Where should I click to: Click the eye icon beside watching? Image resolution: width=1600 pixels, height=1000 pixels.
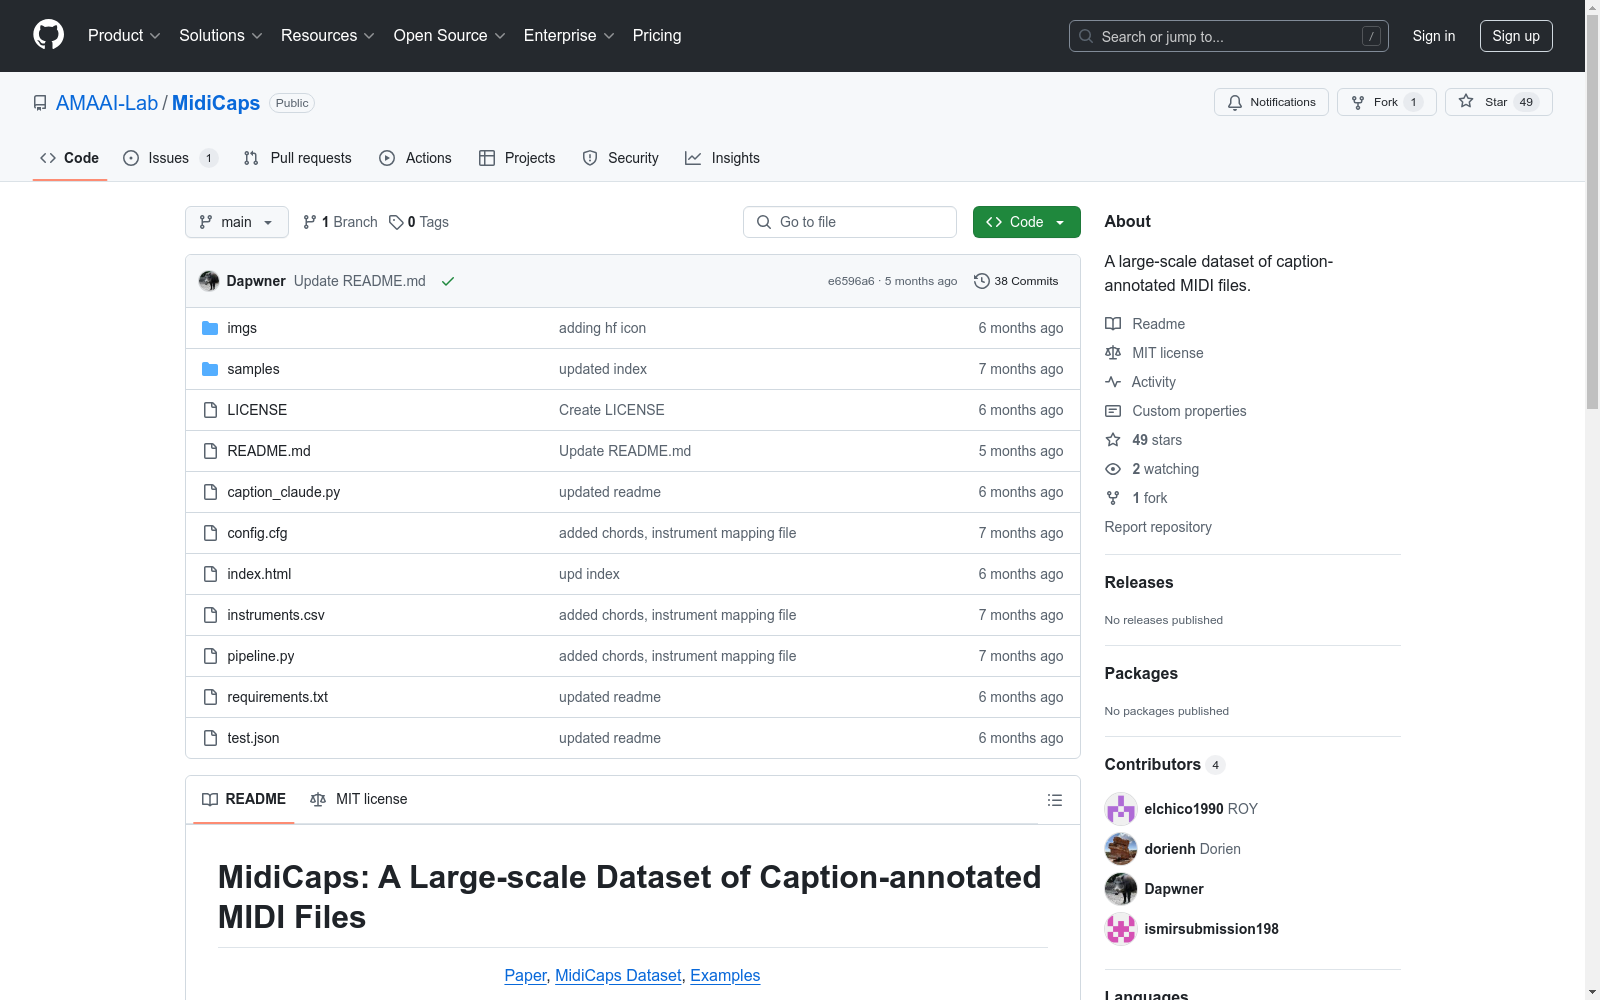tap(1113, 469)
